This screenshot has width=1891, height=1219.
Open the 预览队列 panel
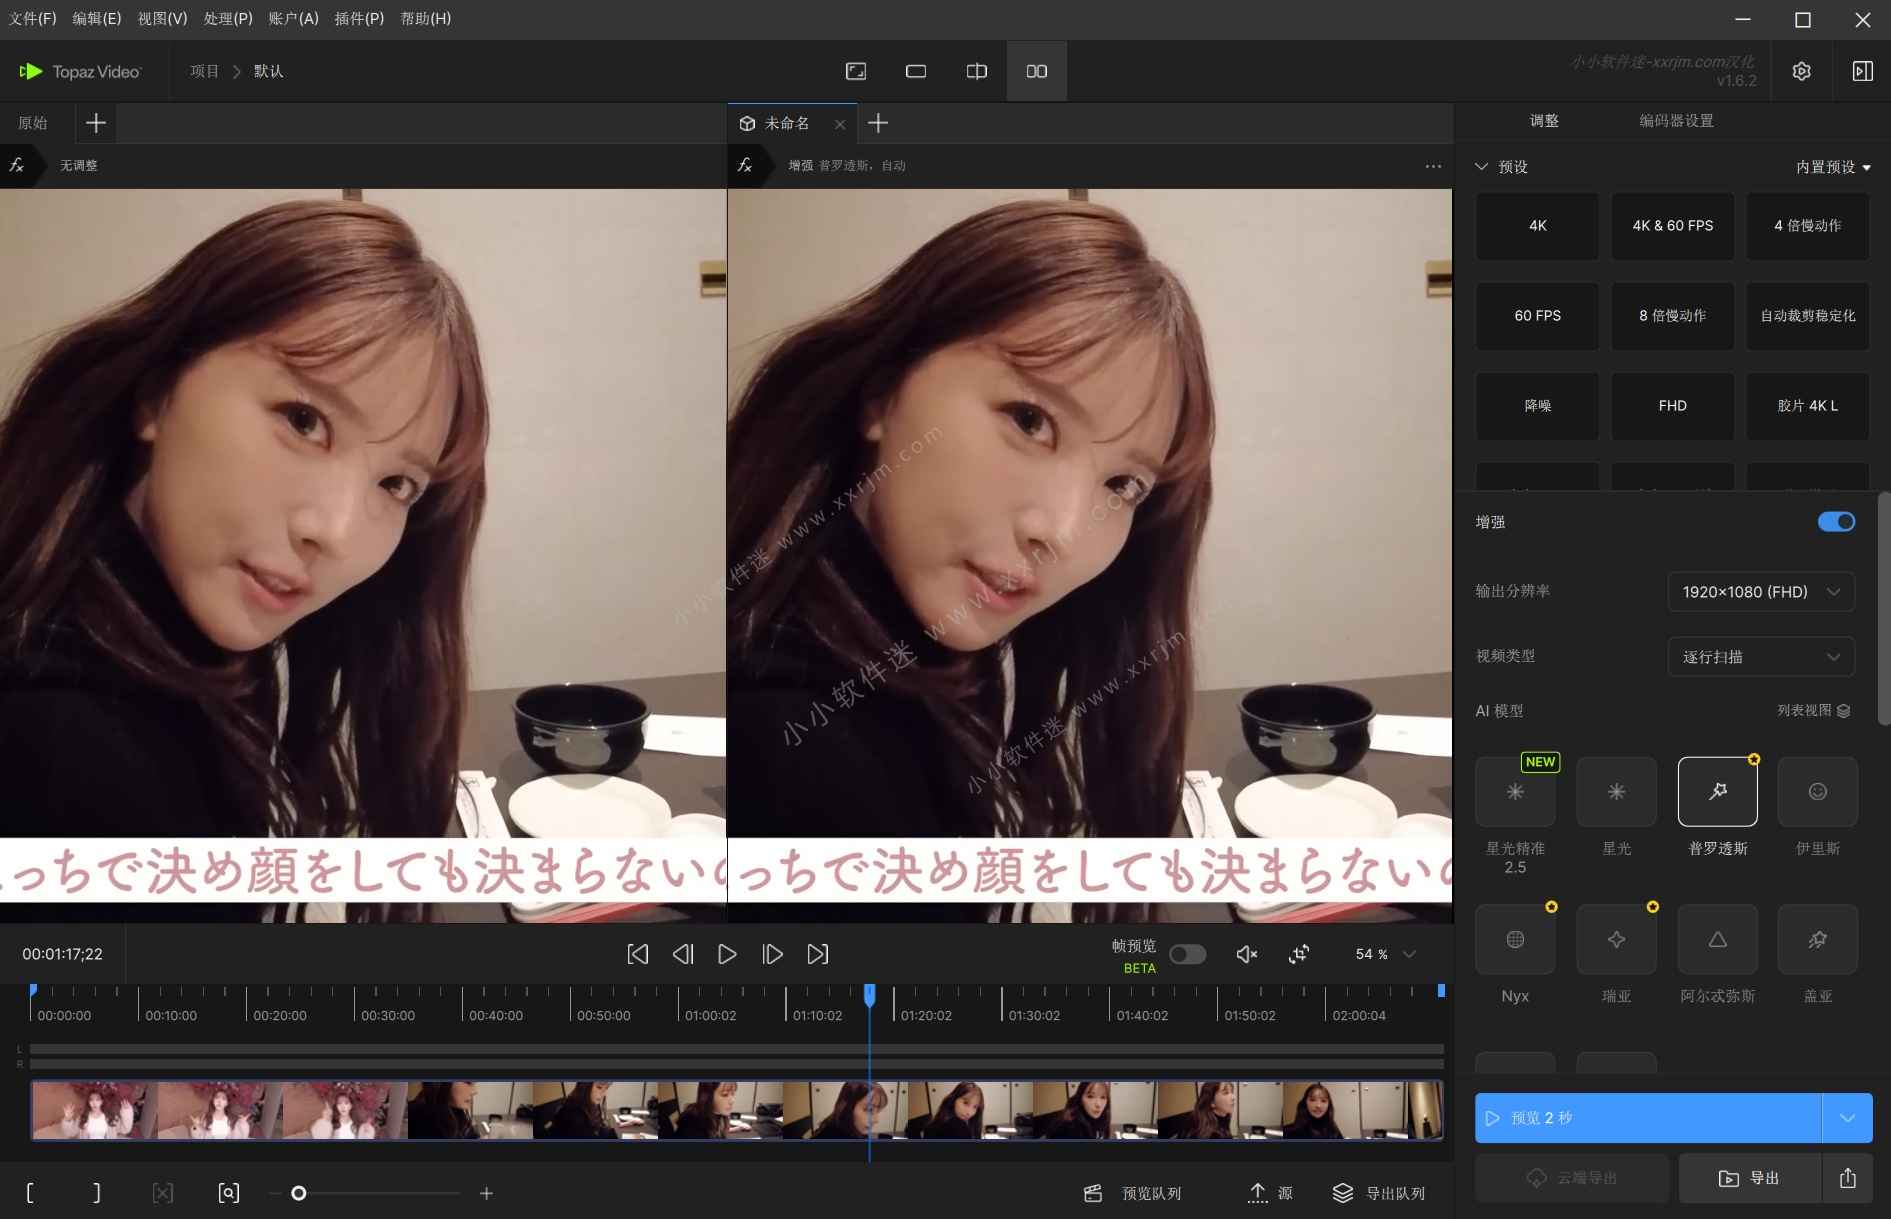(1132, 1193)
